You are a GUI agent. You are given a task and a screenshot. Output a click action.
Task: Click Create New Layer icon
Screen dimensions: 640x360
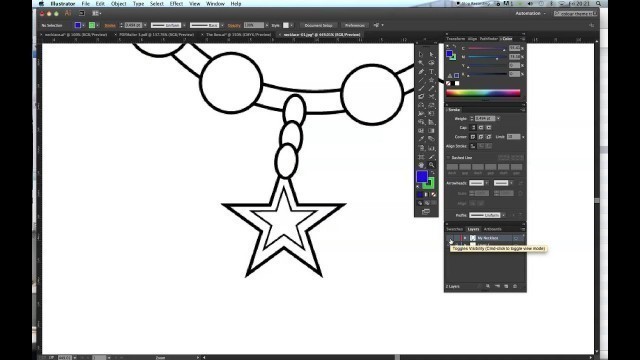click(506, 287)
